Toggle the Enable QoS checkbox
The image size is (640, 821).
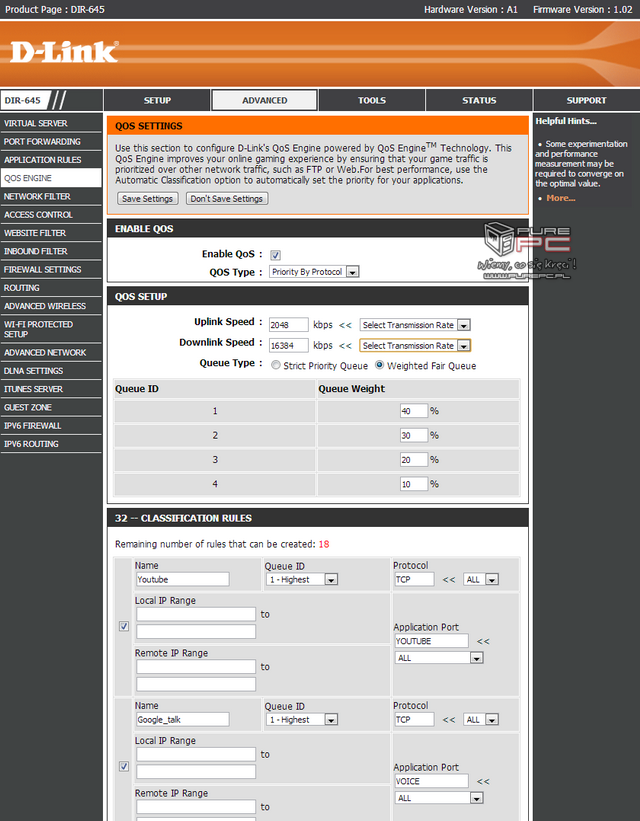tap(275, 255)
